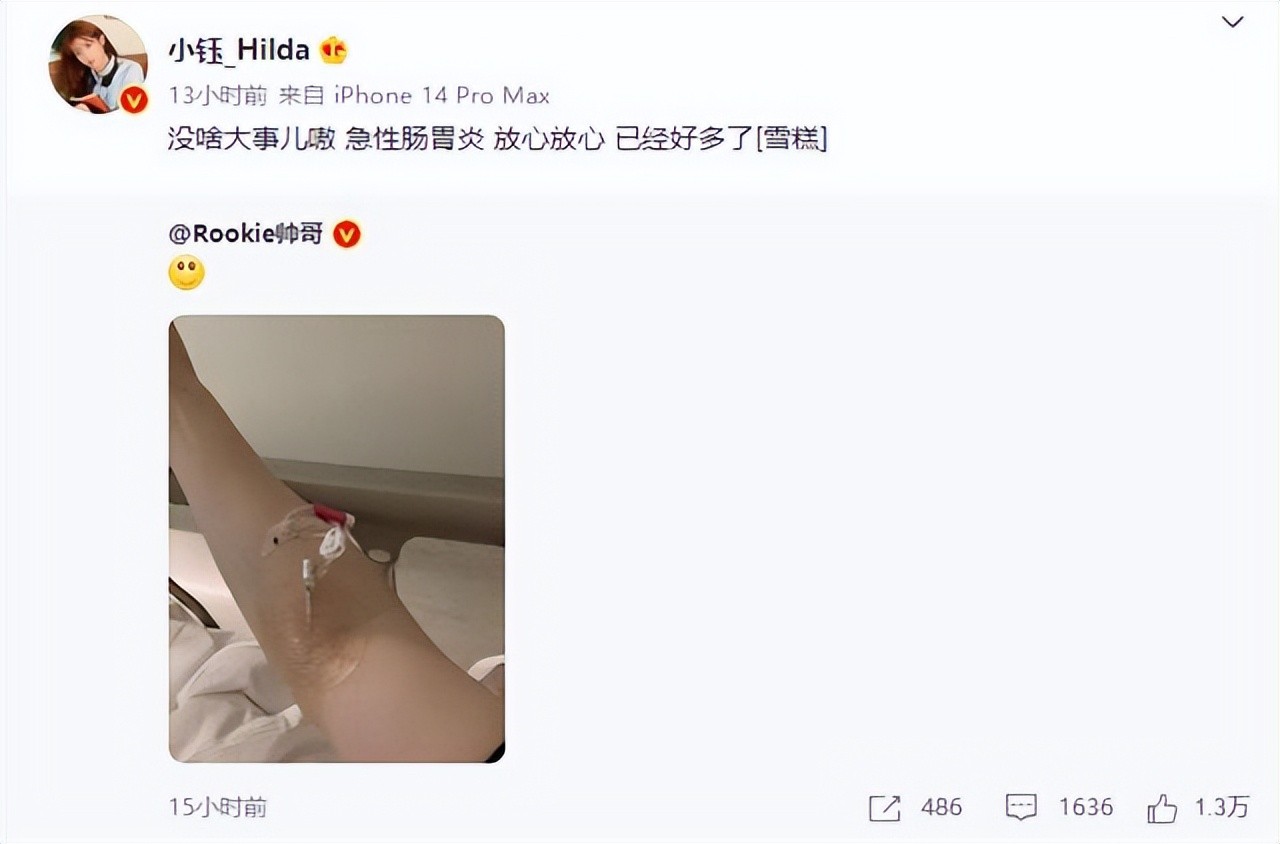Open the 15小时前 original post timestamp
Screen dimensions: 1280x844
(217, 807)
